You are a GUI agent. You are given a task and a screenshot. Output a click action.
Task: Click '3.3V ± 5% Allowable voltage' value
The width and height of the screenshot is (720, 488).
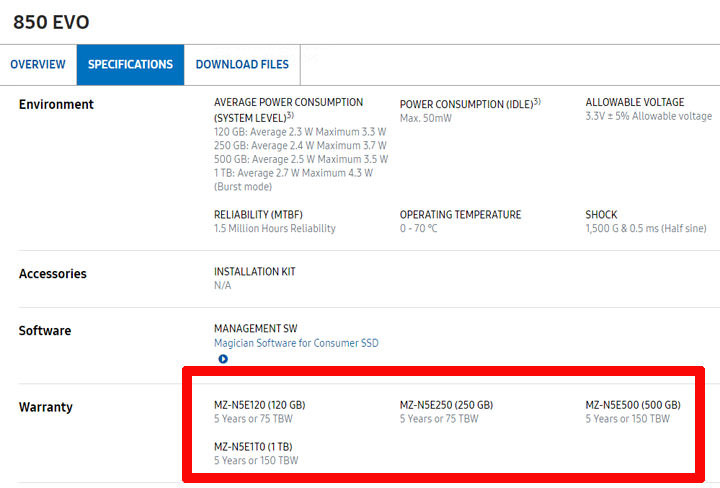pyautogui.click(x=648, y=116)
